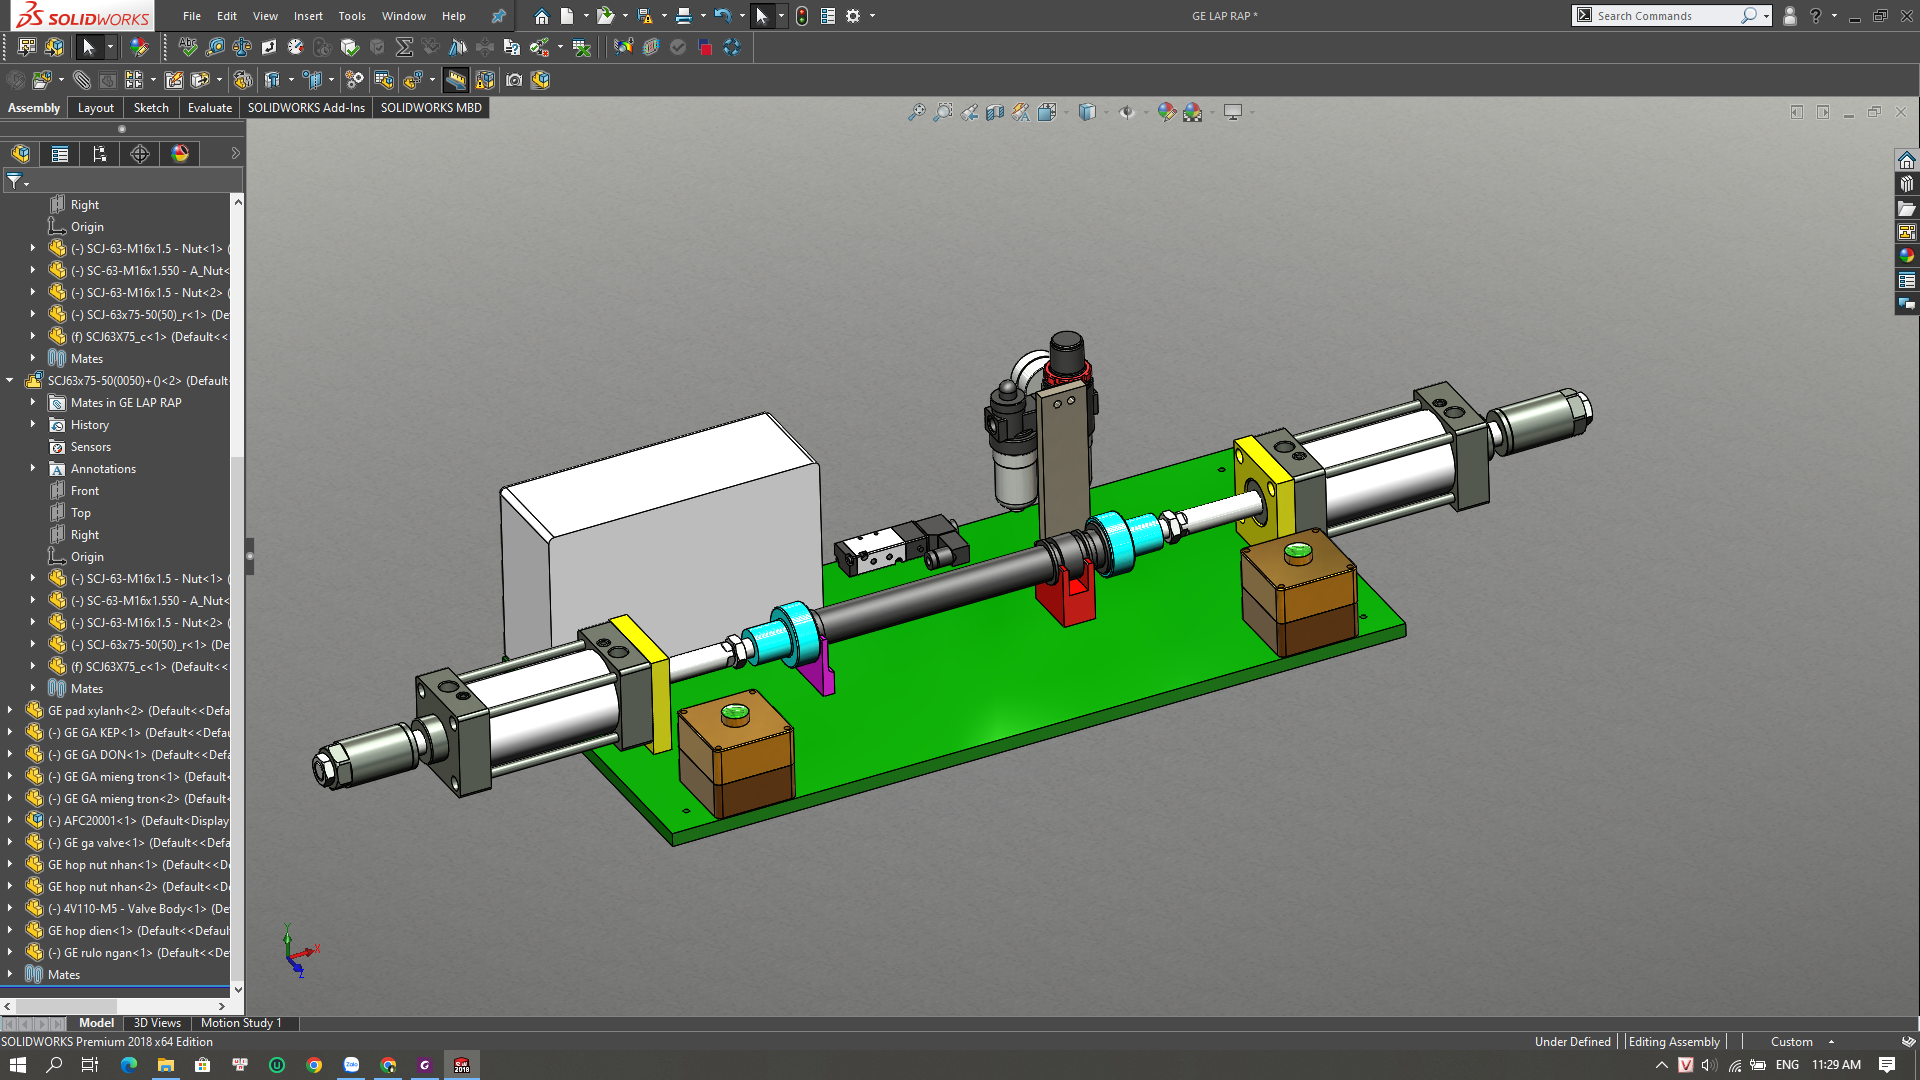Click the Zoom to Fit icon
The height and width of the screenshot is (1080, 1920).
pyautogui.click(x=916, y=113)
